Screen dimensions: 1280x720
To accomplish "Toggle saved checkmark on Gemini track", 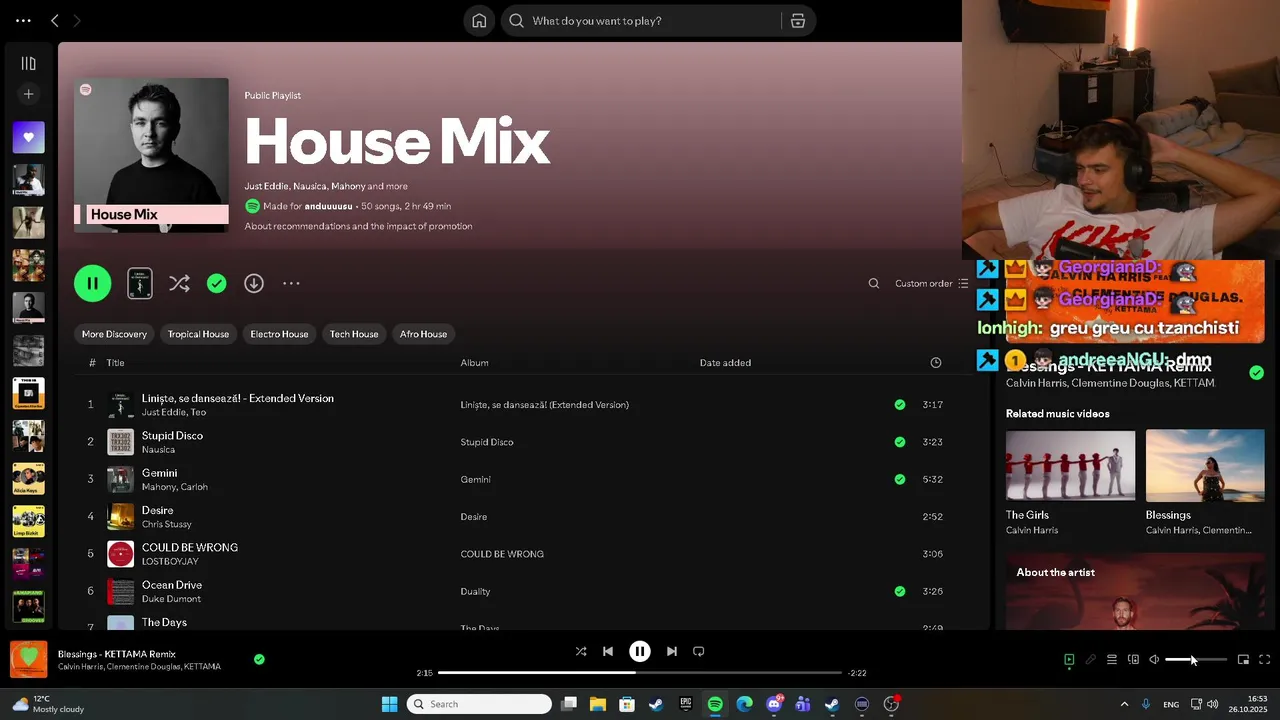I will pos(900,479).
